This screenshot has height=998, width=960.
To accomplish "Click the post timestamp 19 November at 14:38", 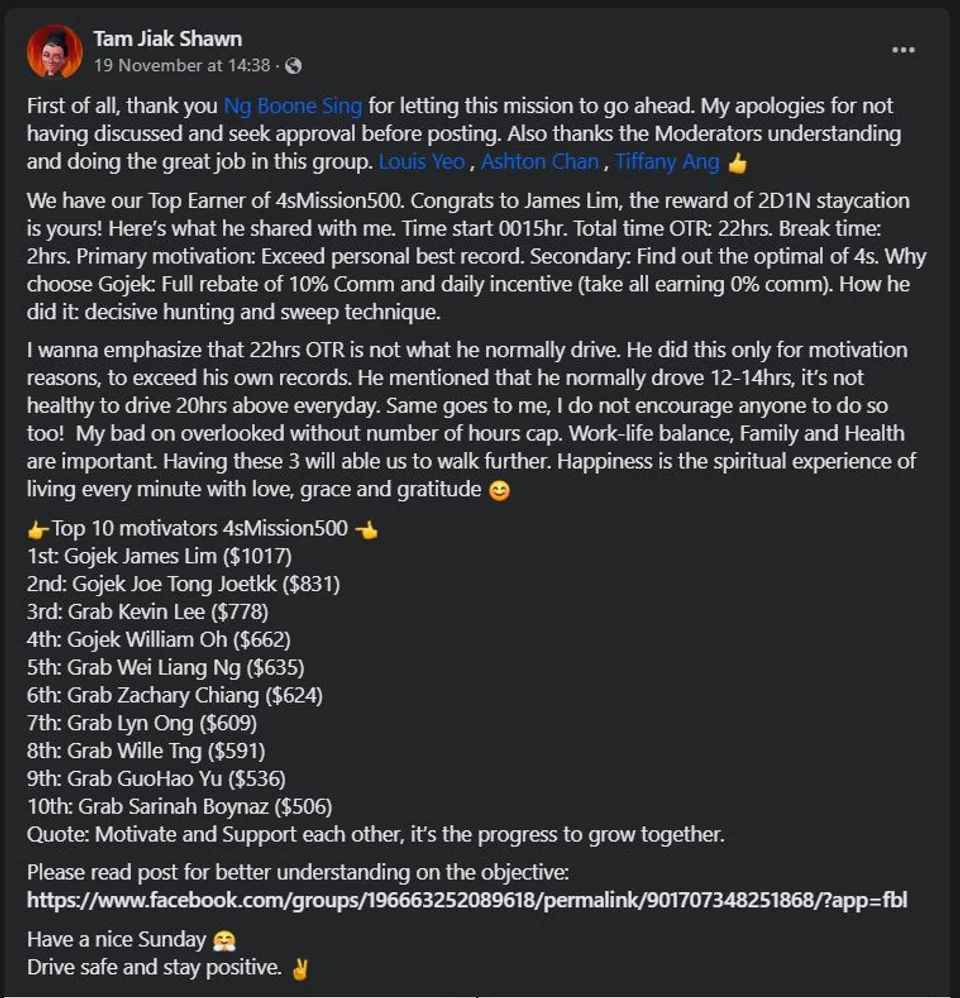I will (182, 66).
